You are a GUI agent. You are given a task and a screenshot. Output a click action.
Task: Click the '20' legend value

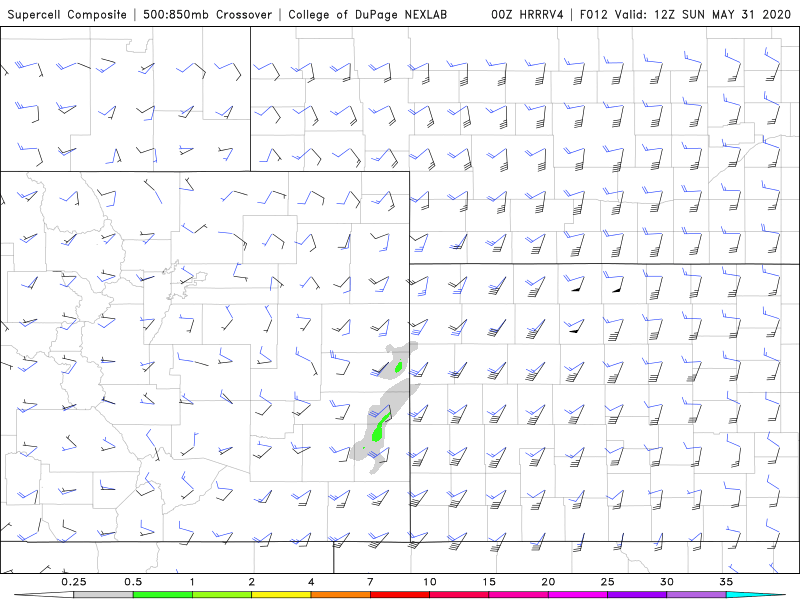pos(548,582)
